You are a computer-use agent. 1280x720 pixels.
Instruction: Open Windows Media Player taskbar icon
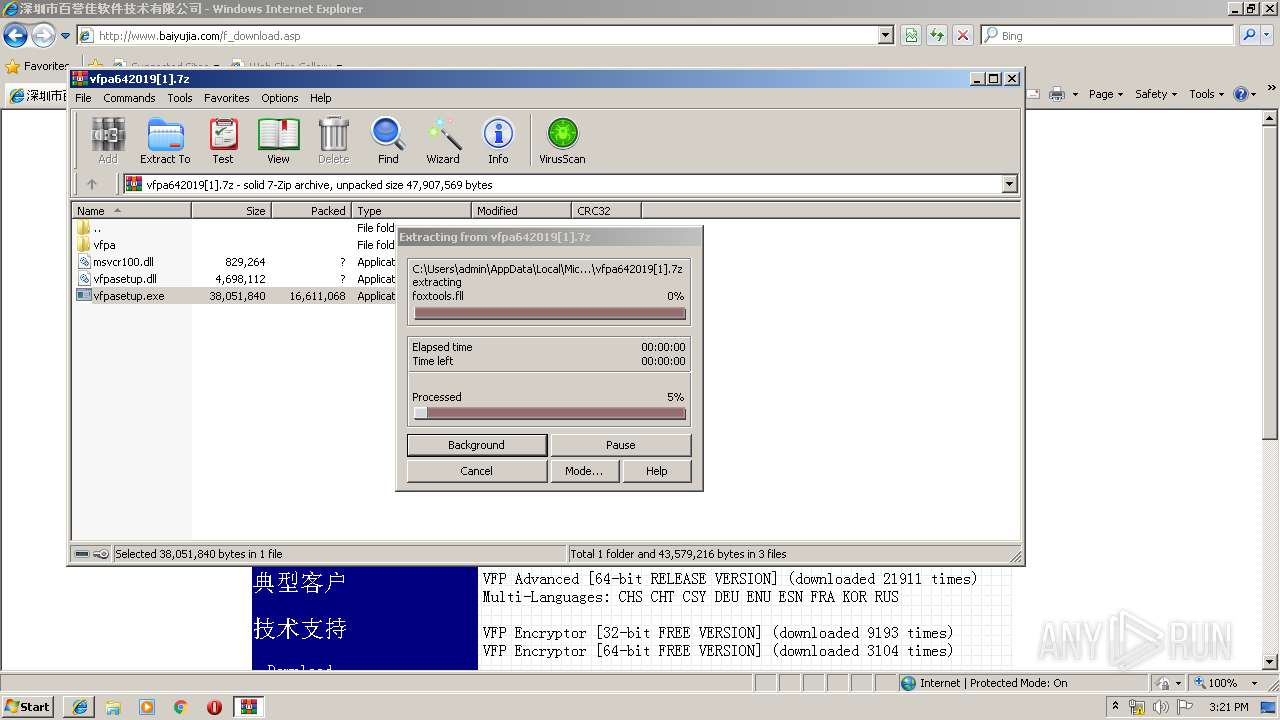(x=147, y=707)
